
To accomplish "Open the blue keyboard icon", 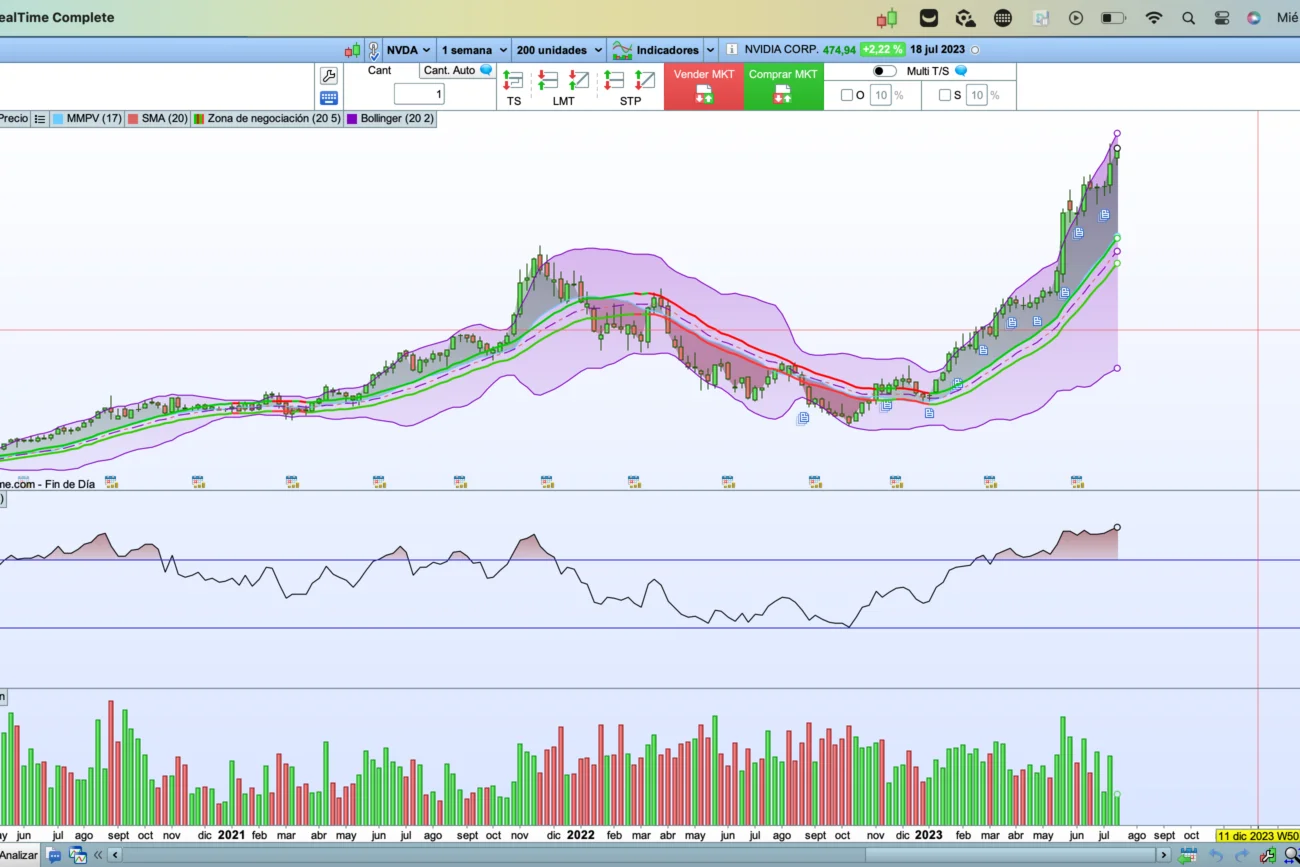I will point(328,98).
